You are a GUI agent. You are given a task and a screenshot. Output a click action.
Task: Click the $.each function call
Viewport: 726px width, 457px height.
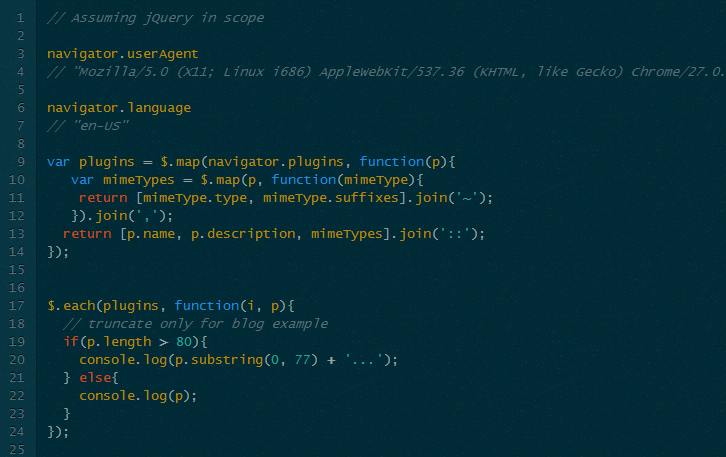(70, 305)
